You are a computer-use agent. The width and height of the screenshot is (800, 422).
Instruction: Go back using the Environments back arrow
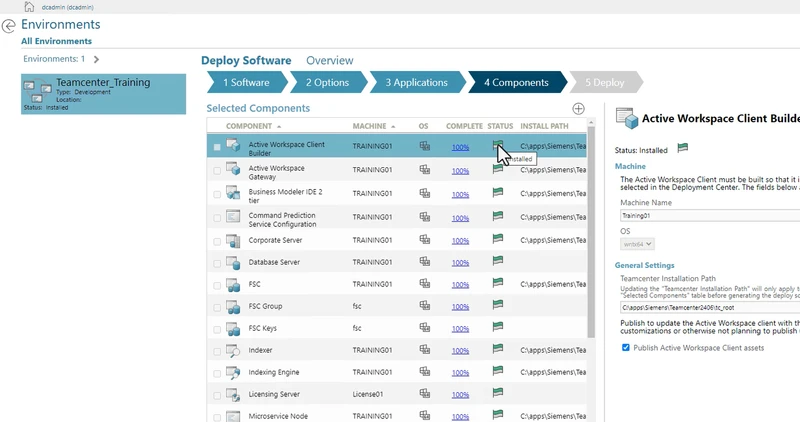(9, 26)
